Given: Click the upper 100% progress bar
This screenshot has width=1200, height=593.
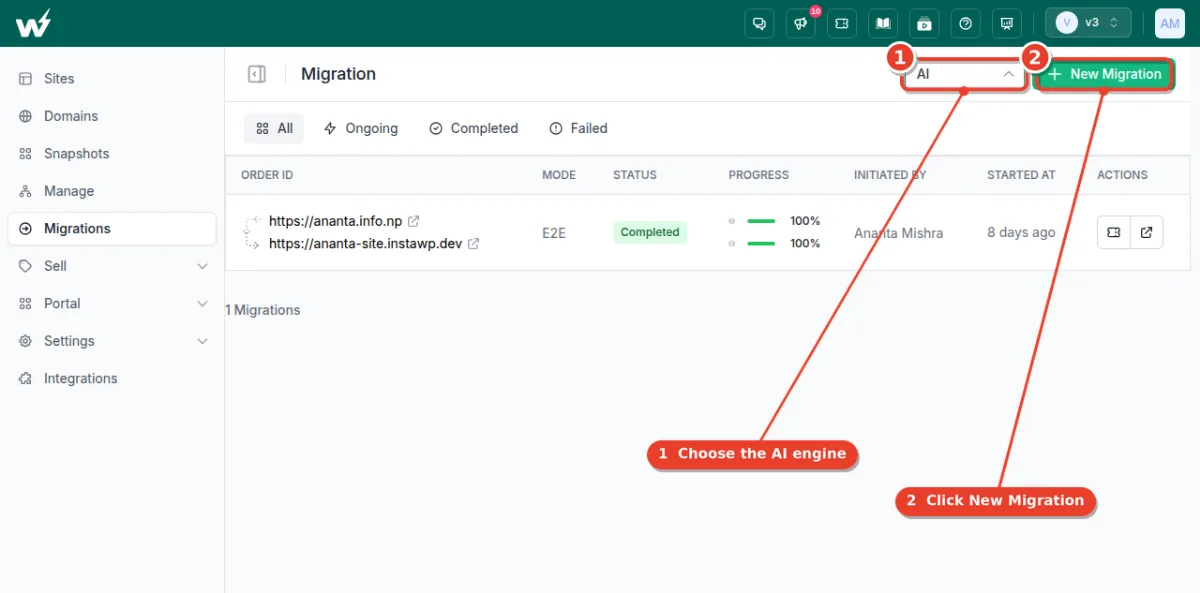Looking at the screenshot, I should (x=761, y=221).
